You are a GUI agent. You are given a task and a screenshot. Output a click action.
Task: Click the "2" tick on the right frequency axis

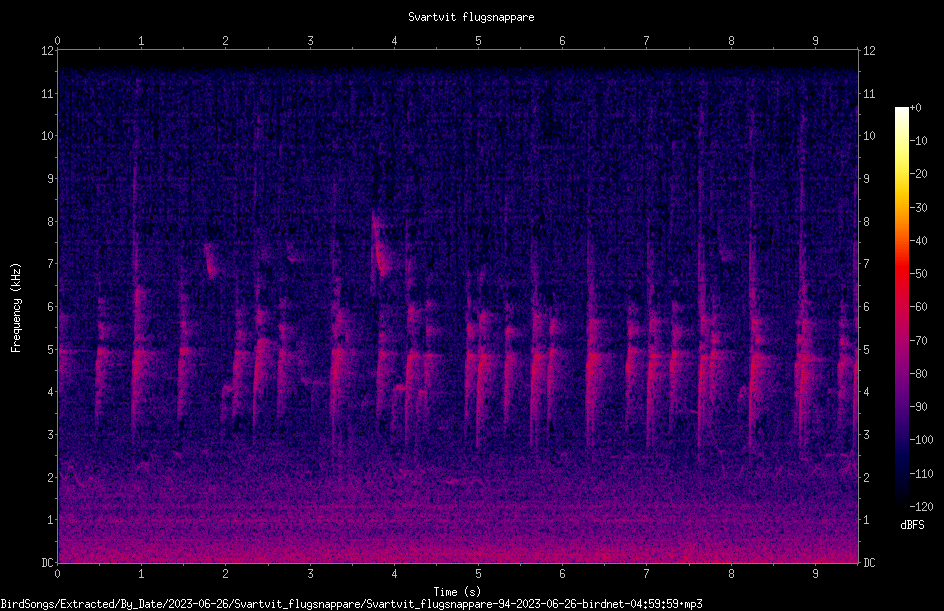click(x=866, y=477)
